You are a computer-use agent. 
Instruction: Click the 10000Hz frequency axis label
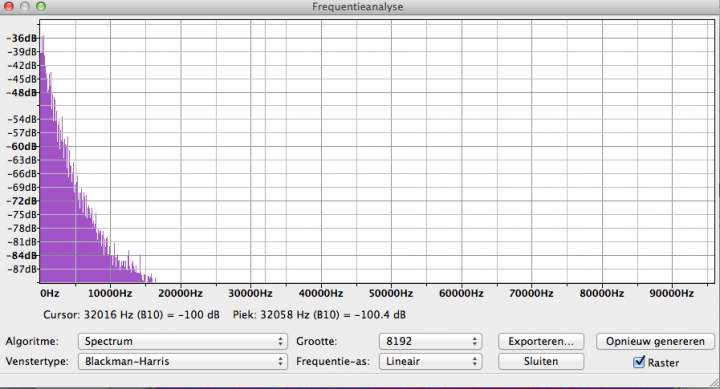click(110, 293)
